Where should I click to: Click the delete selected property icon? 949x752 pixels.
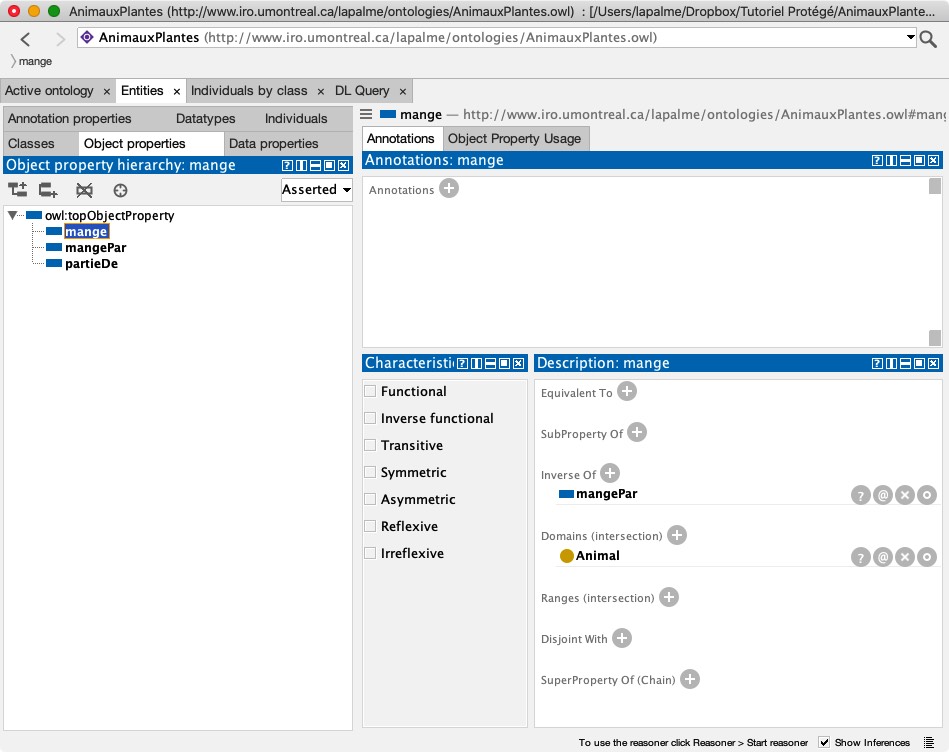coord(85,190)
